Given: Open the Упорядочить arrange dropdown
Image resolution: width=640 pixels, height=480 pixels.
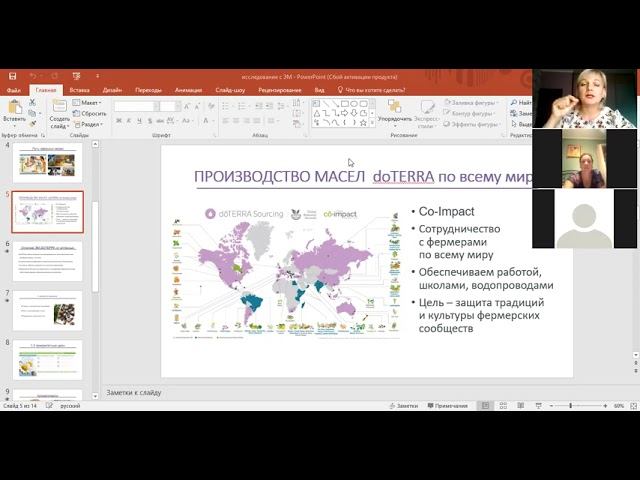Looking at the screenshot, I should [x=395, y=113].
